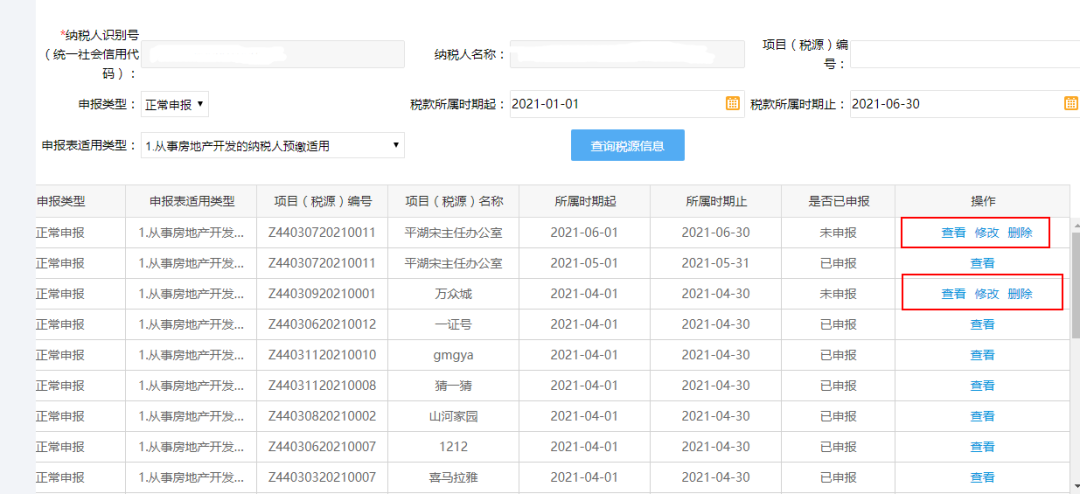Viewport: 1080px width, 494px height.
Task: Click 查看 in the 猜一猜 row
Action: (x=982, y=386)
